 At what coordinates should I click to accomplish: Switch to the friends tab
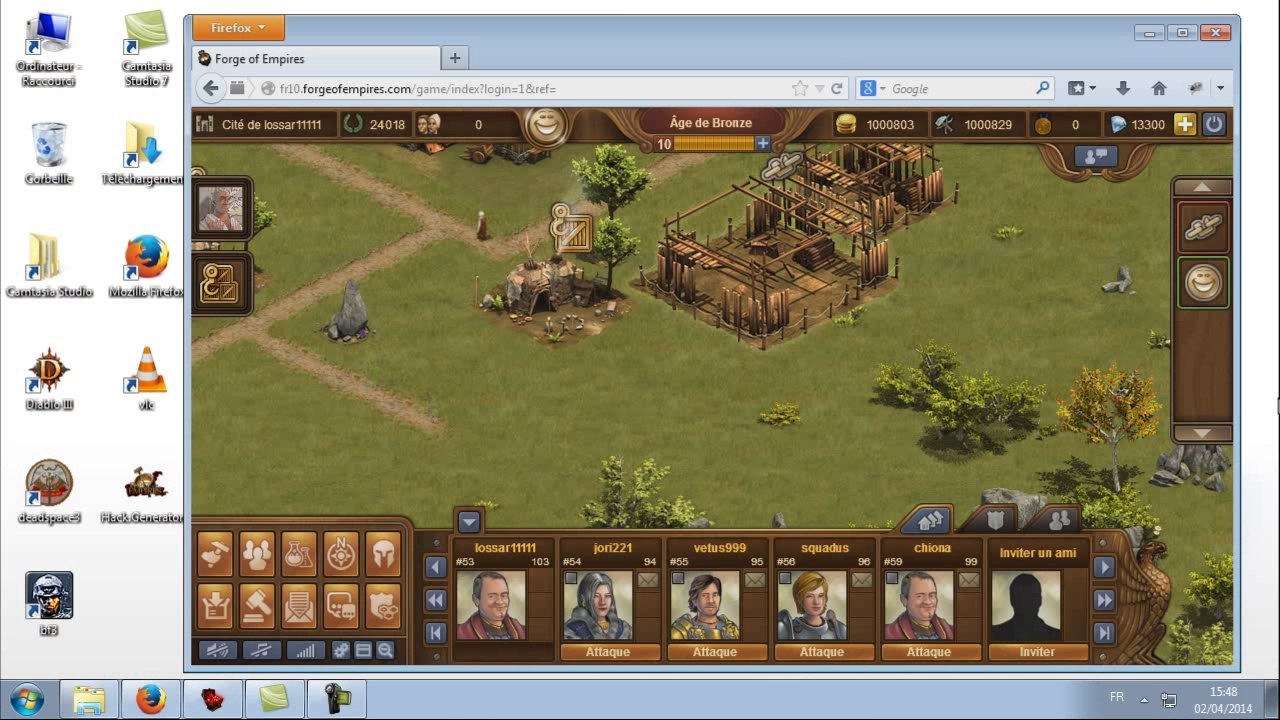(x=1060, y=520)
